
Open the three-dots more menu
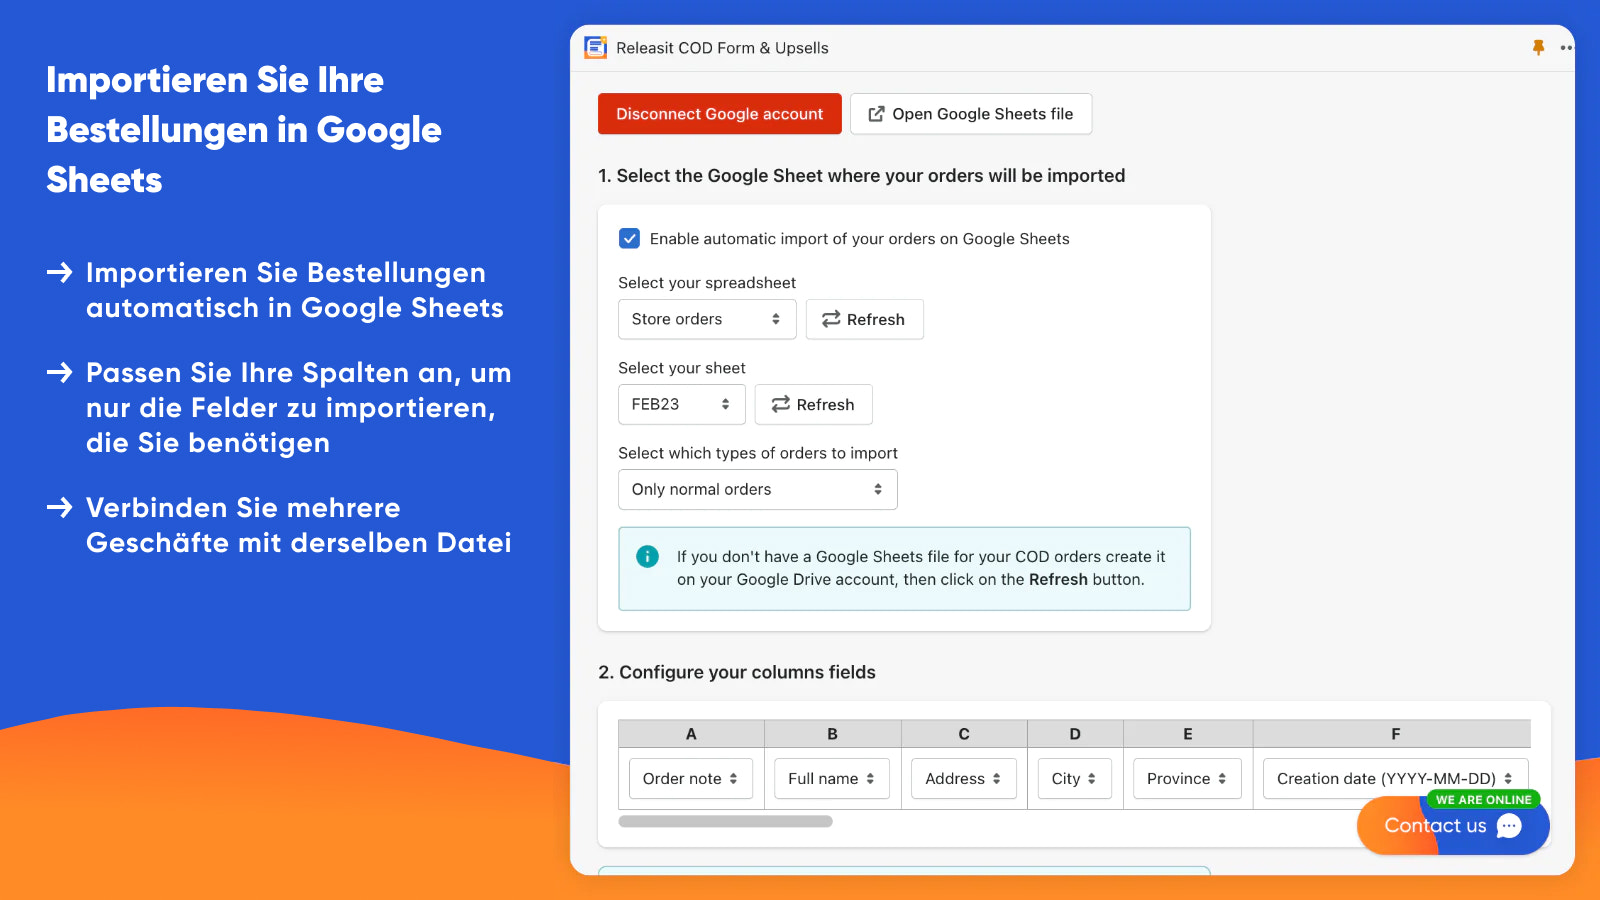(x=1566, y=47)
